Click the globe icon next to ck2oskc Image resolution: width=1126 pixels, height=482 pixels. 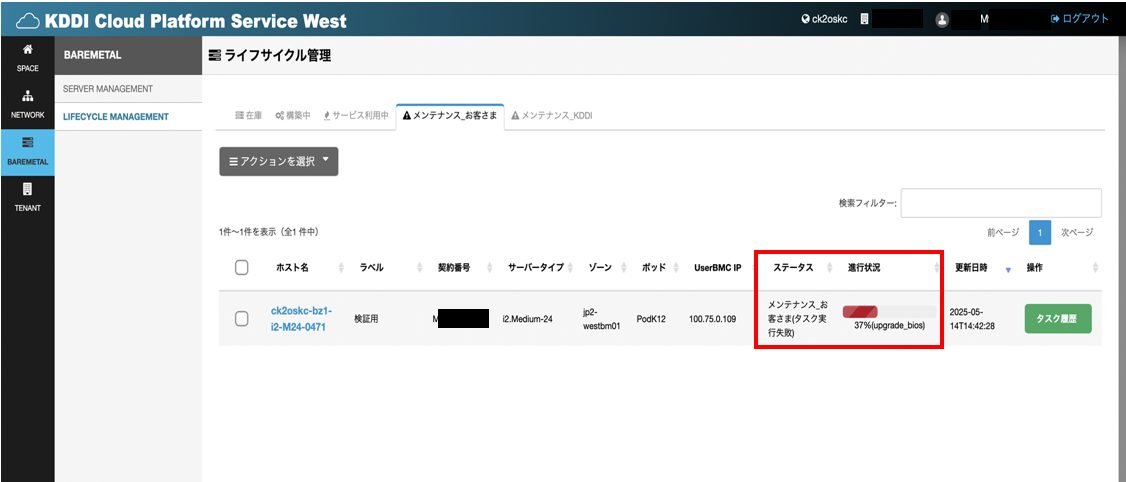(x=805, y=19)
